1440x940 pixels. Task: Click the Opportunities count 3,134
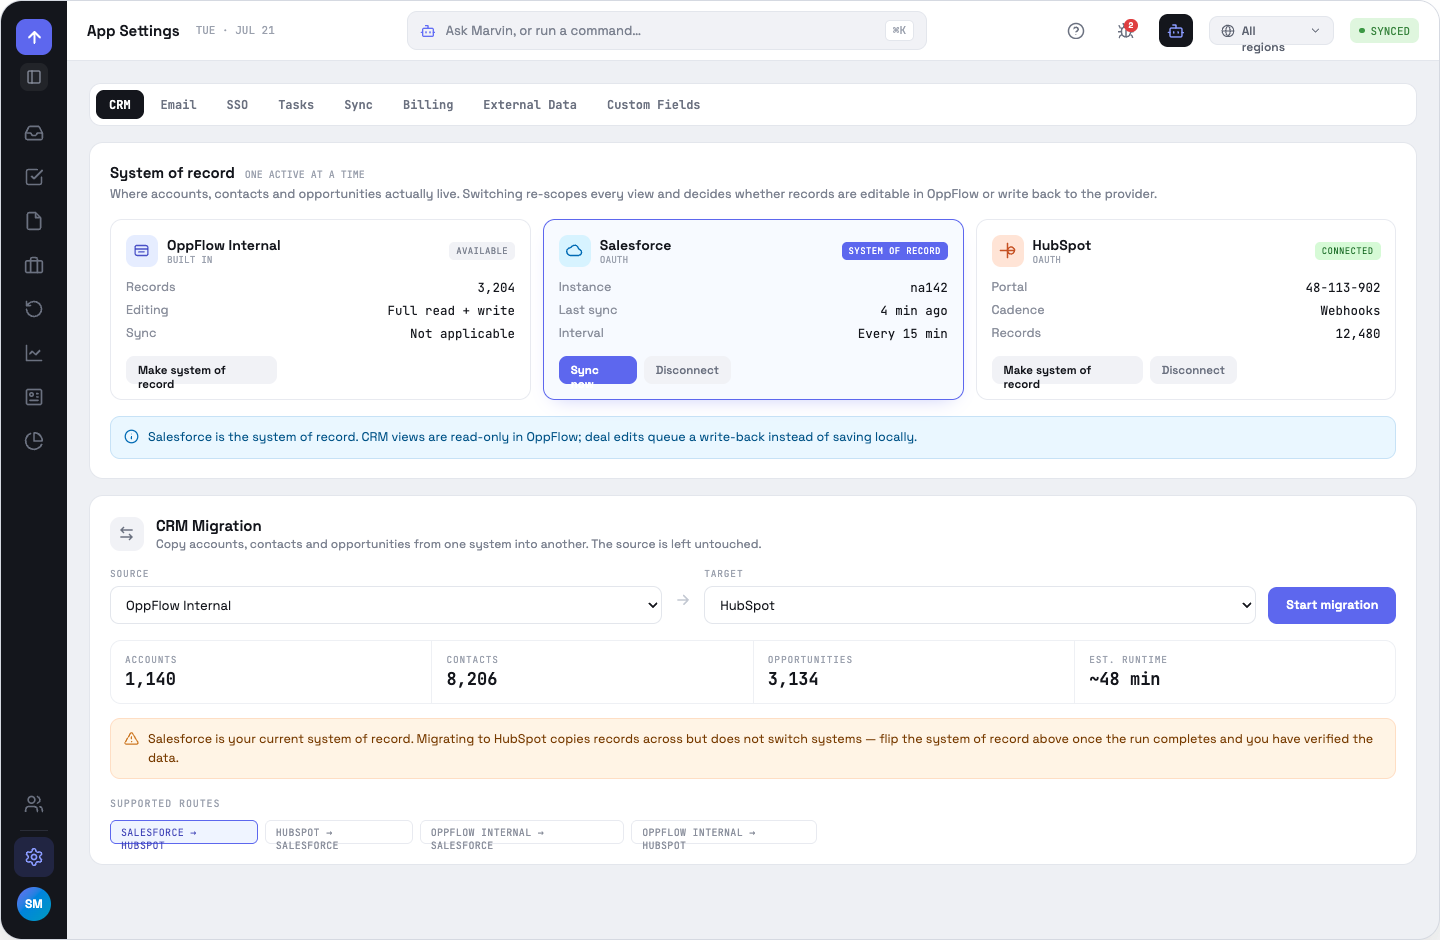pos(793,679)
